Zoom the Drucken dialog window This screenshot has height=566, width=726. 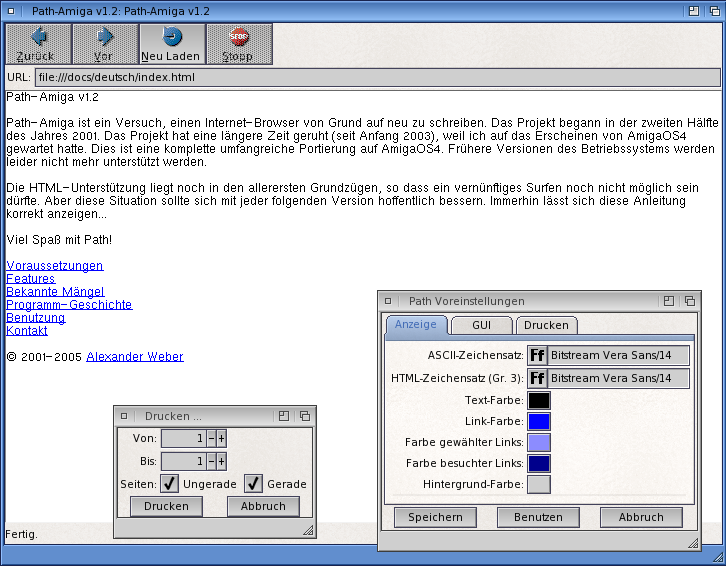pyautogui.click(x=284, y=416)
